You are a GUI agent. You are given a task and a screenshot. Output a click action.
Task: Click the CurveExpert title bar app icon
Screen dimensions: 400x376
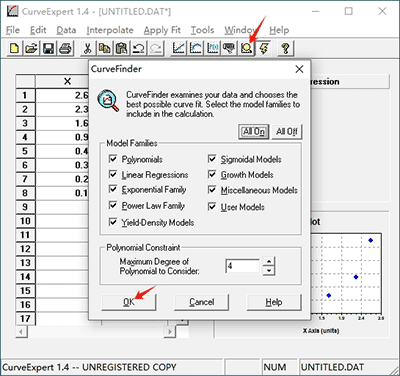click(13, 11)
